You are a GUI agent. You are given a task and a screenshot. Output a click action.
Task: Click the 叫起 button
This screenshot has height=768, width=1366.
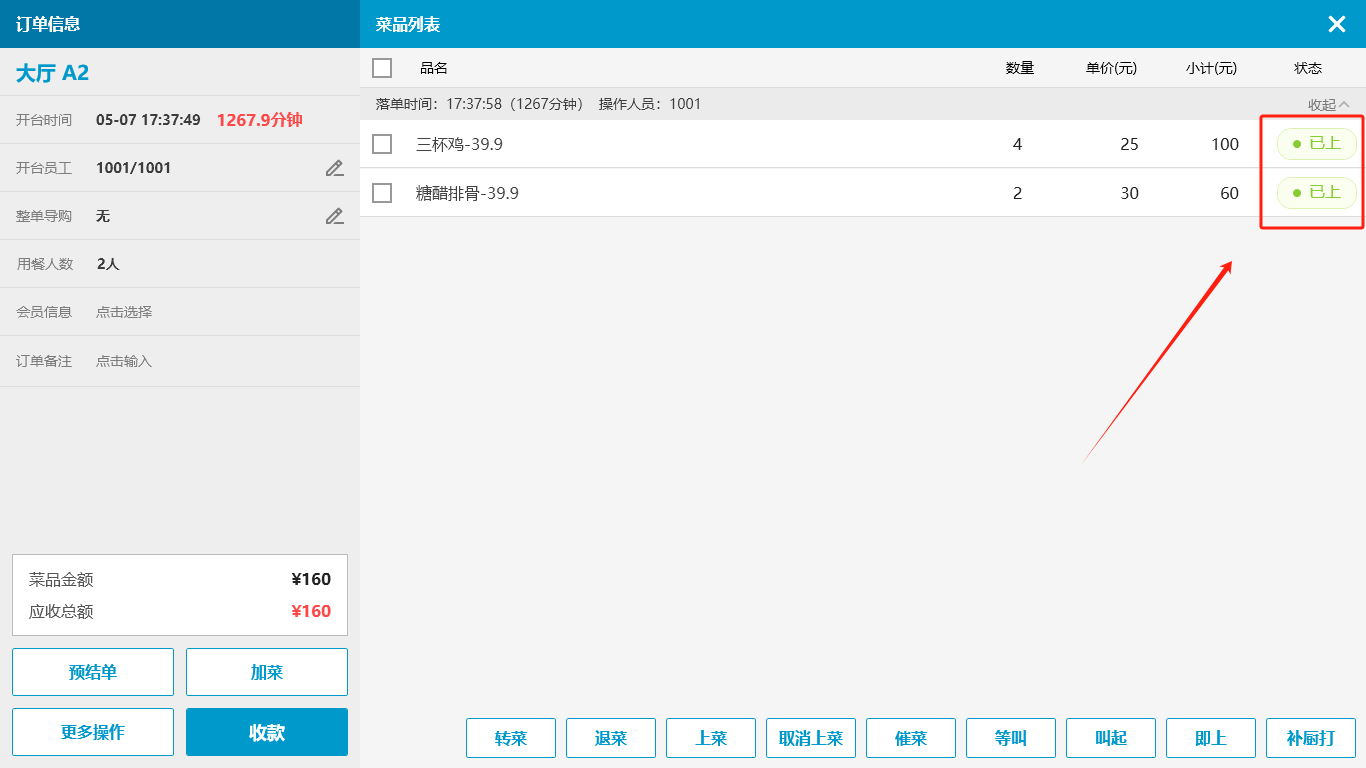1111,738
